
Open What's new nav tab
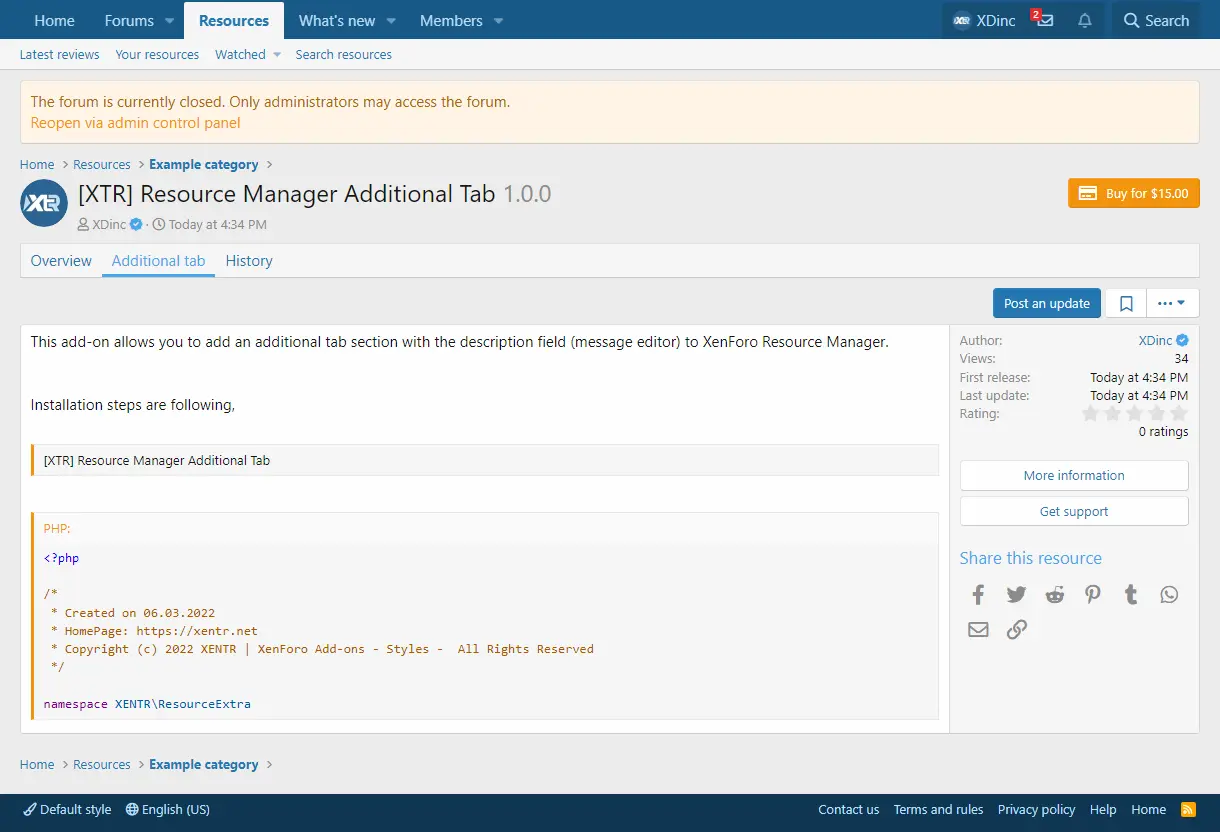coord(336,20)
